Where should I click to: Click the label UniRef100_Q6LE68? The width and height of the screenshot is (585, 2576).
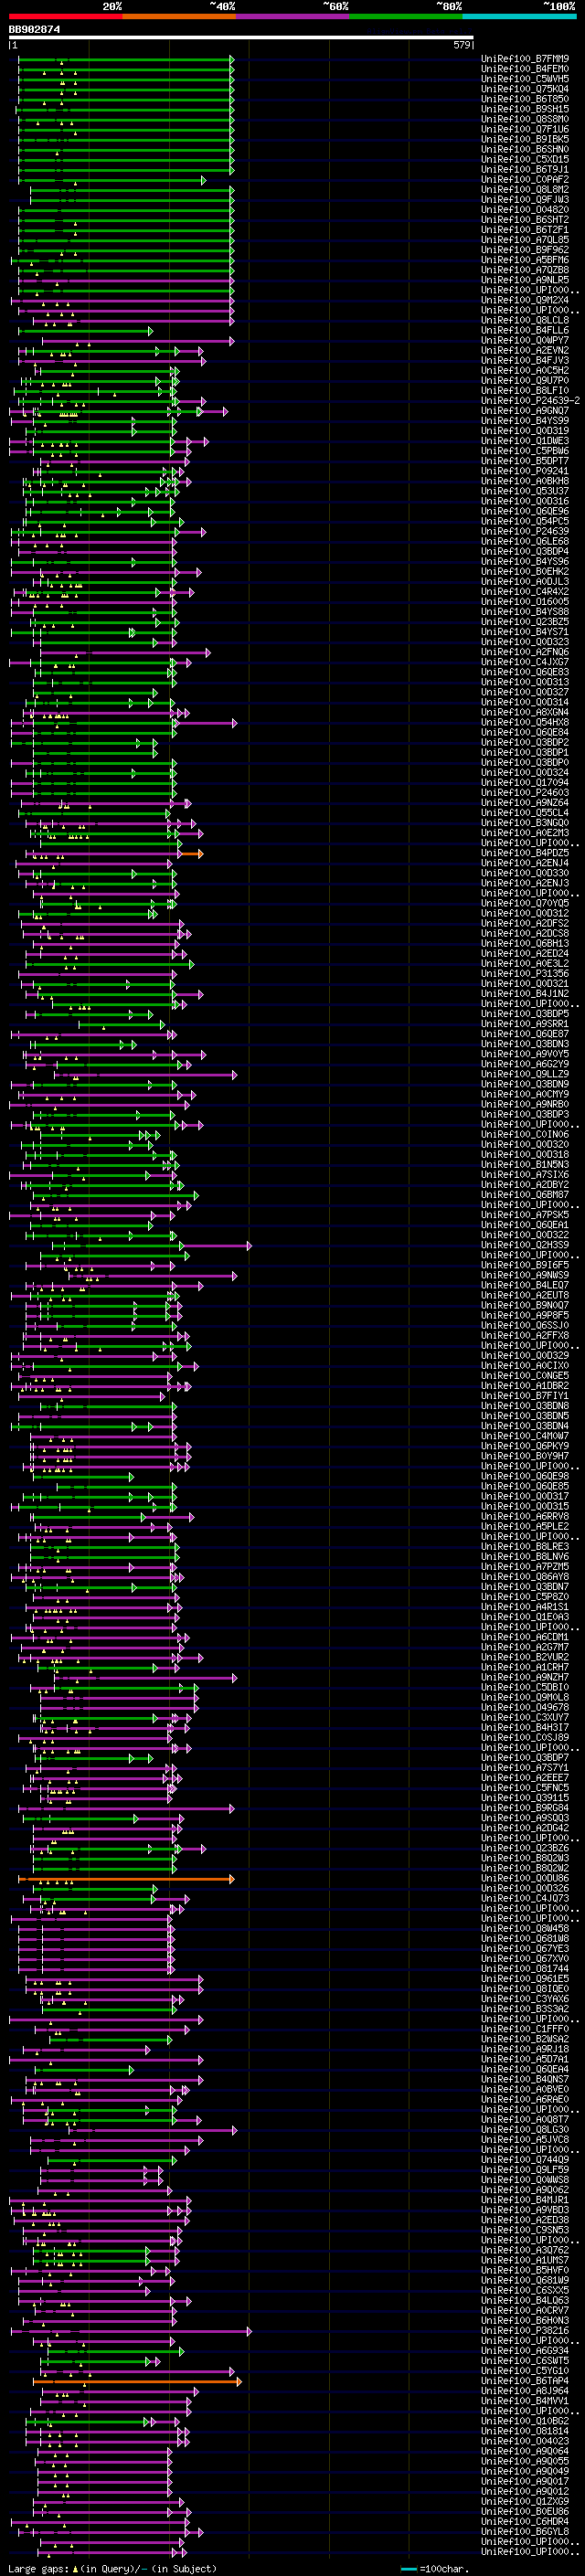point(525,542)
